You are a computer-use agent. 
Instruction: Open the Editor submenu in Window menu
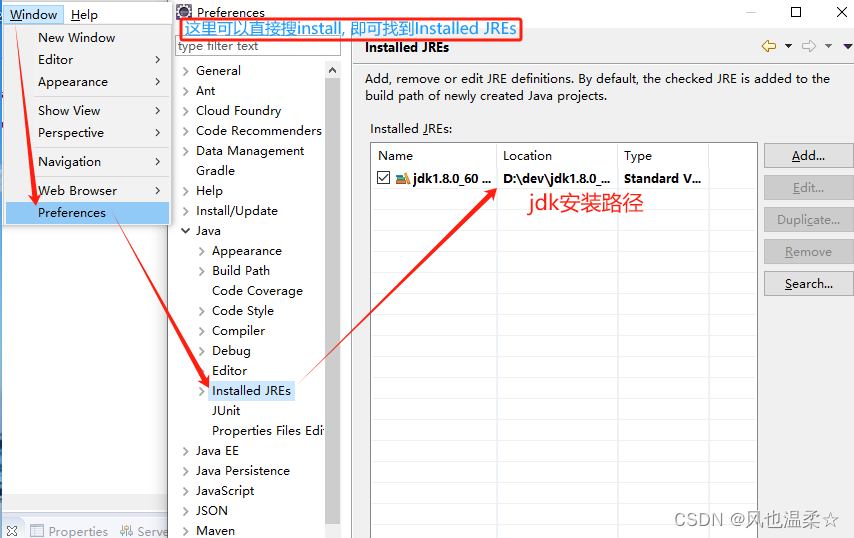coord(88,60)
